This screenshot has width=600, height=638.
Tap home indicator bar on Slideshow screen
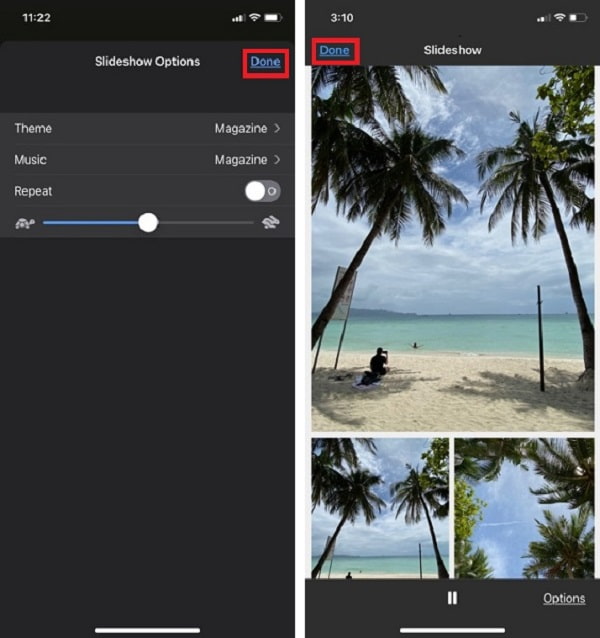coord(452,630)
